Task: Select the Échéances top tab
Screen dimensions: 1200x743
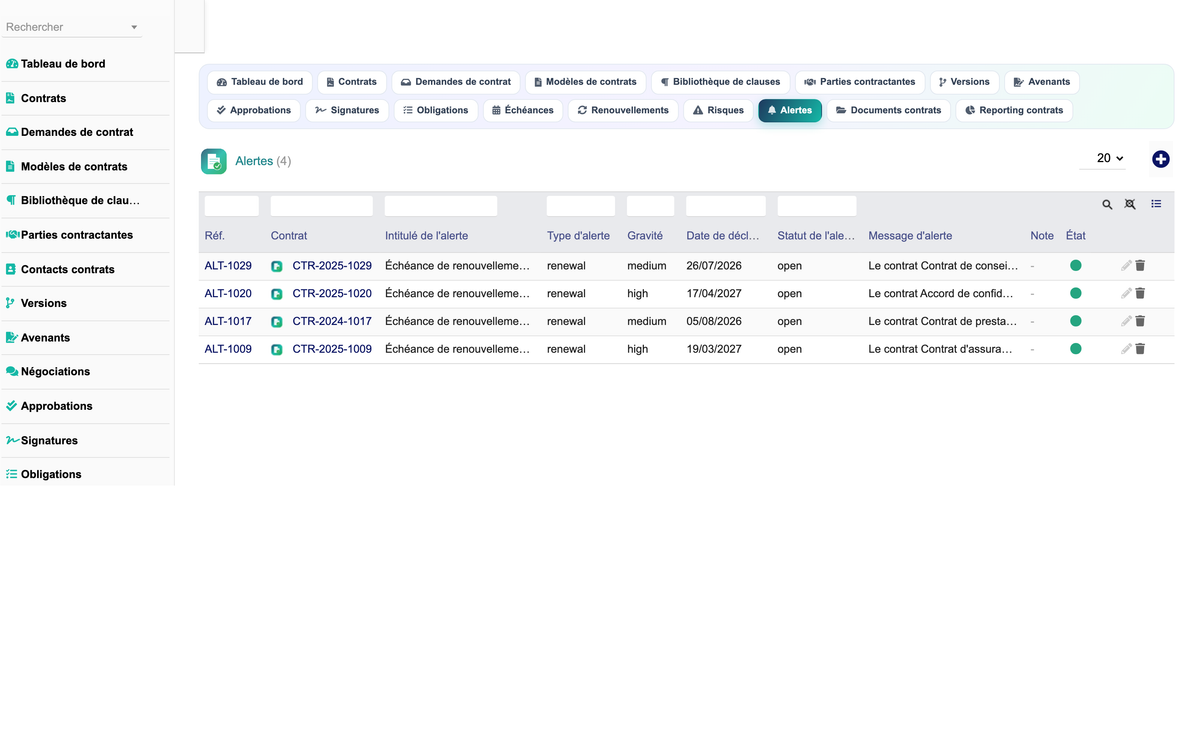Action: click(523, 110)
